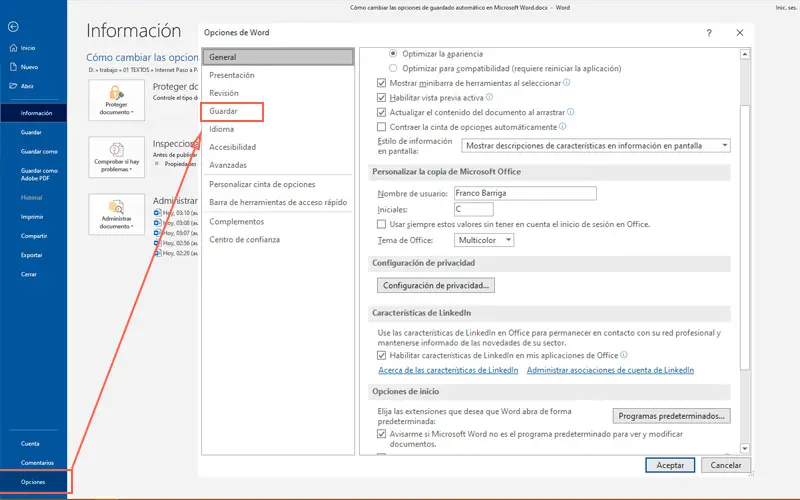Click the Cancelar button
800x500 pixels.
click(x=726, y=465)
